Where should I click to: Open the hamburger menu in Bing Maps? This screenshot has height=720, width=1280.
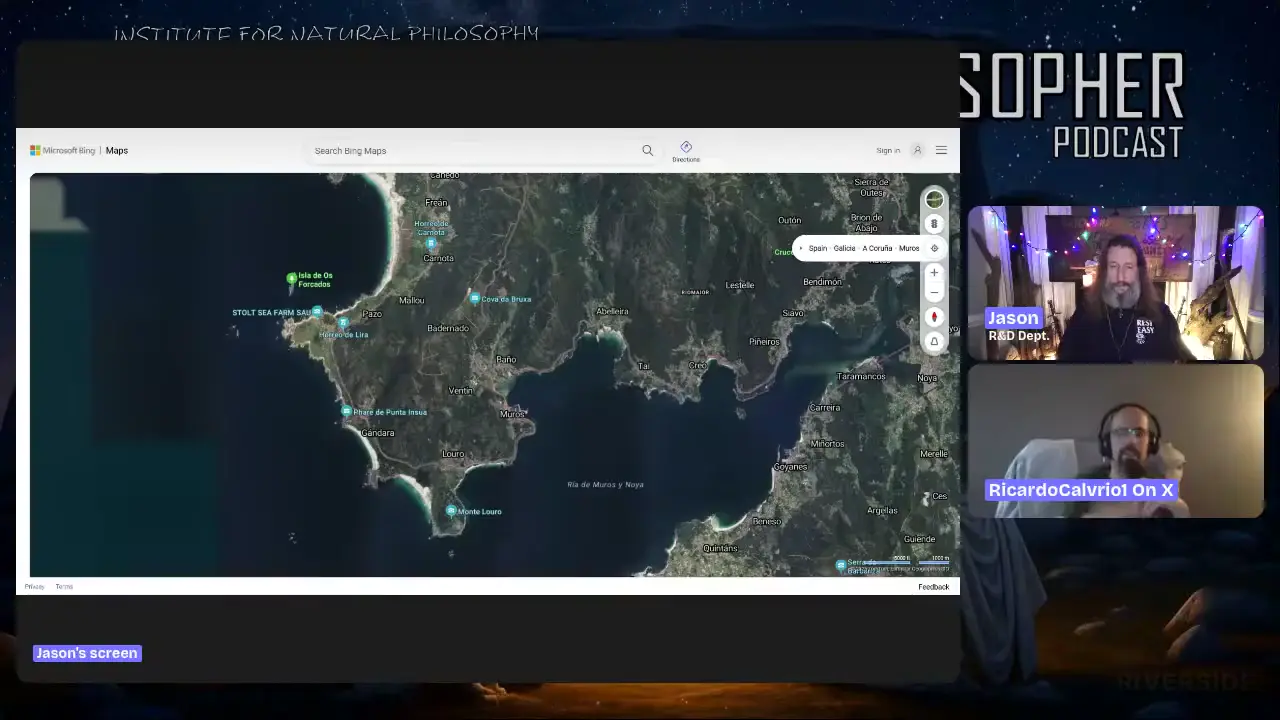click(x=941, y=151)
